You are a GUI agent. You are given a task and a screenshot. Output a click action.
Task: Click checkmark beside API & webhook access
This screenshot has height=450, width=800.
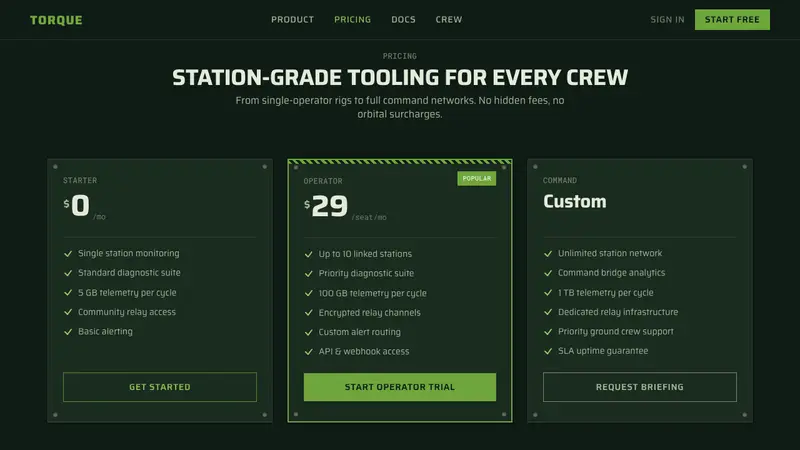tap(308, 352)
